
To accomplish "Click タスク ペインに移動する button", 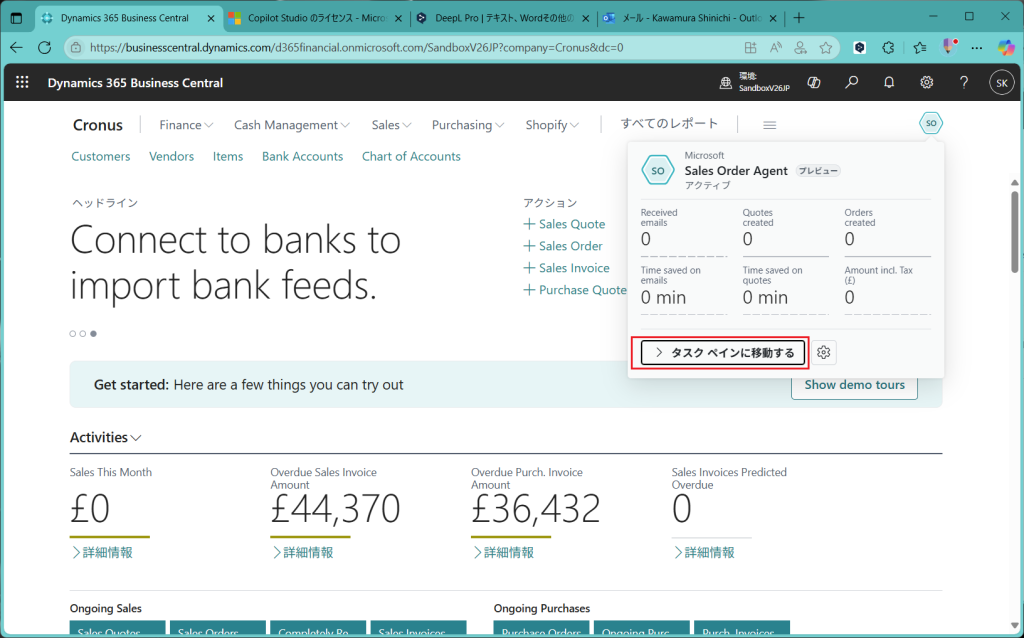I will 722,353.
